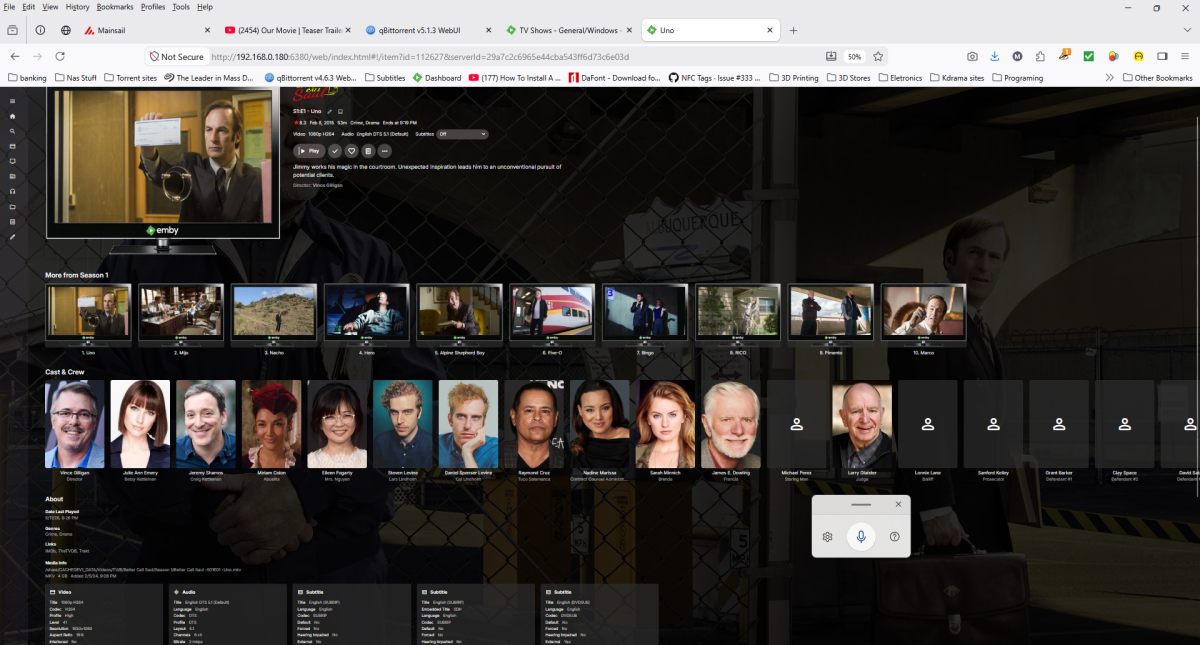Click the Vince Gilligan director link
This screenshot has width=1200, height=645.
click(x=326, y=185)
